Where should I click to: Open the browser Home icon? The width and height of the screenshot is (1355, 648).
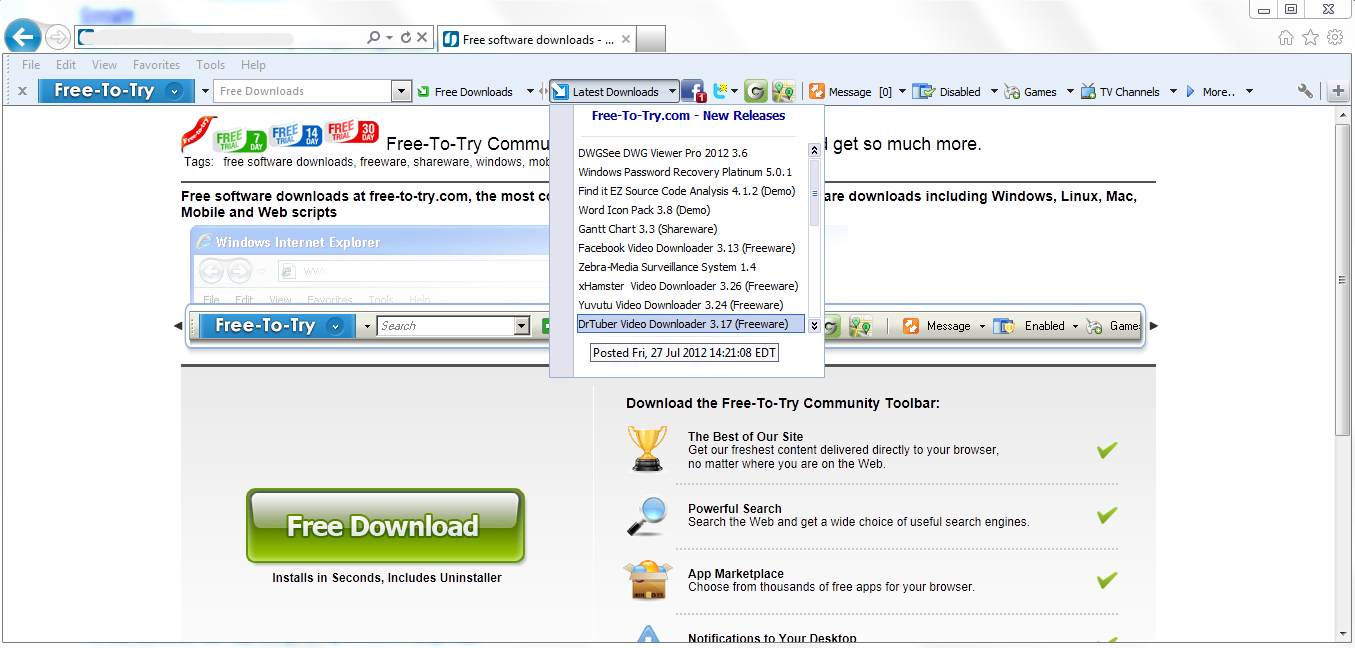(x=1287, y=38)
